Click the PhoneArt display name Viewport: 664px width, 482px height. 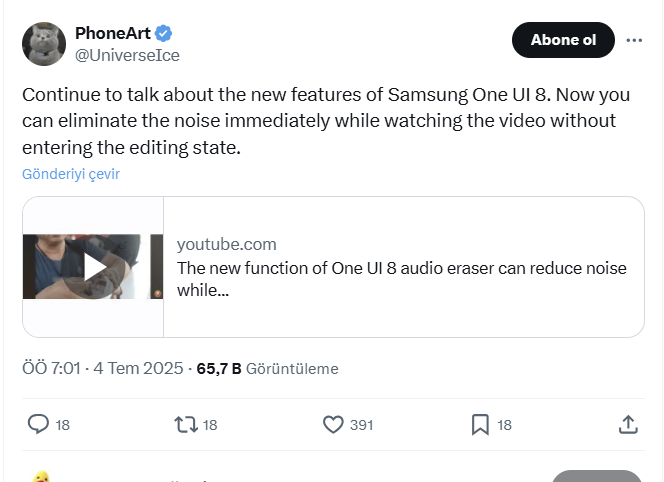click(x=113, y=33)
